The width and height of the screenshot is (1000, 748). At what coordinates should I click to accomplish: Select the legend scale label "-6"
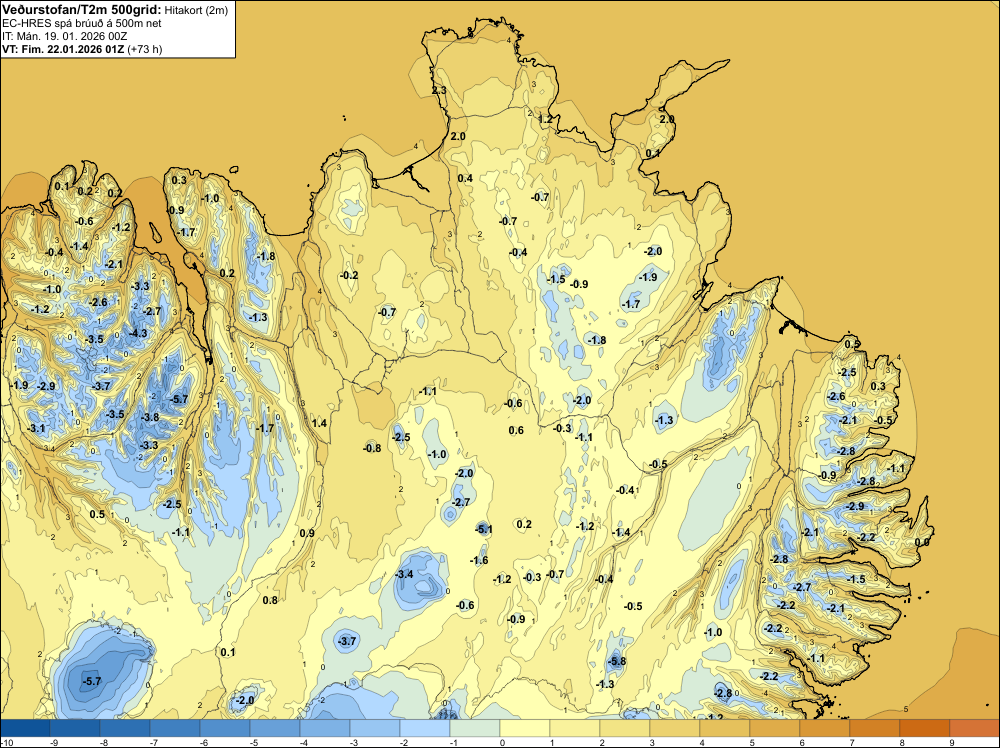pos(202,742)
